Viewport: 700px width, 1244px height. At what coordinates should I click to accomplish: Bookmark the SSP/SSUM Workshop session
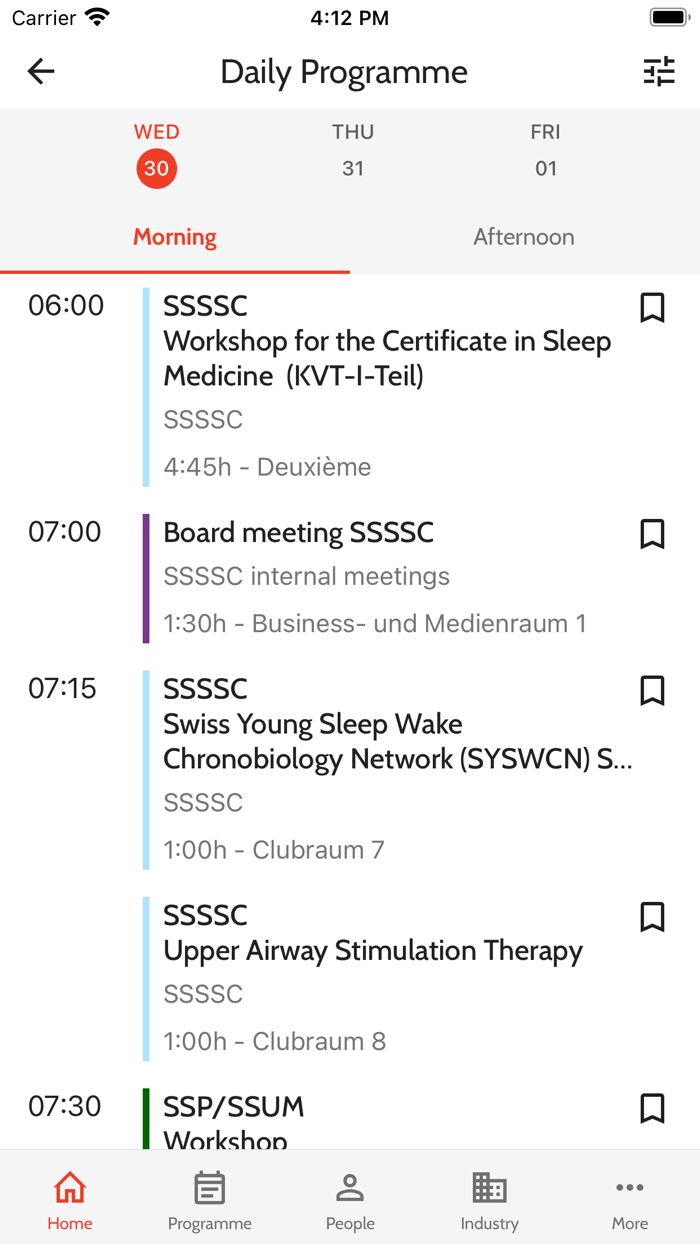(653, 1108)
